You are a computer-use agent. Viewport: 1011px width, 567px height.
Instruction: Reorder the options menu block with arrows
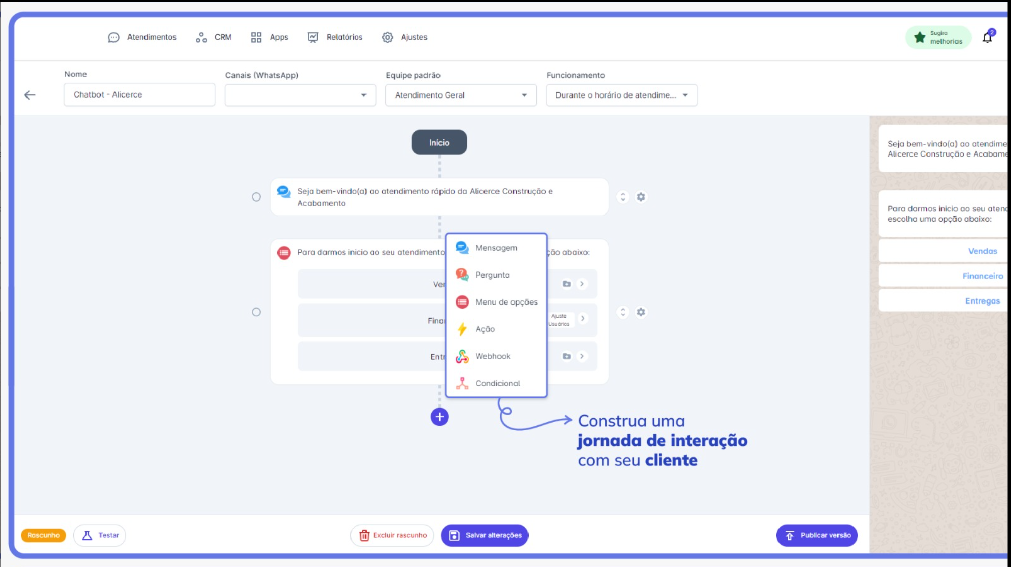[623, 312]
